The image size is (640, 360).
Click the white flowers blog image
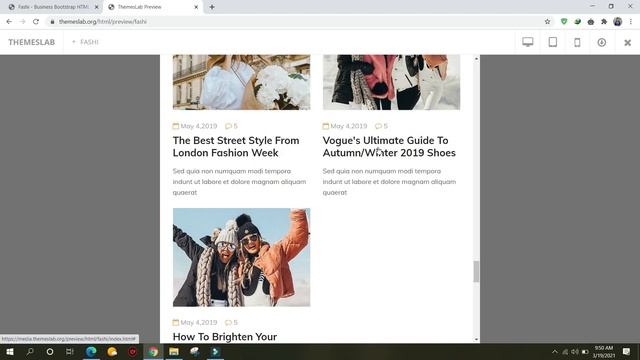click(x=241, y=82)
